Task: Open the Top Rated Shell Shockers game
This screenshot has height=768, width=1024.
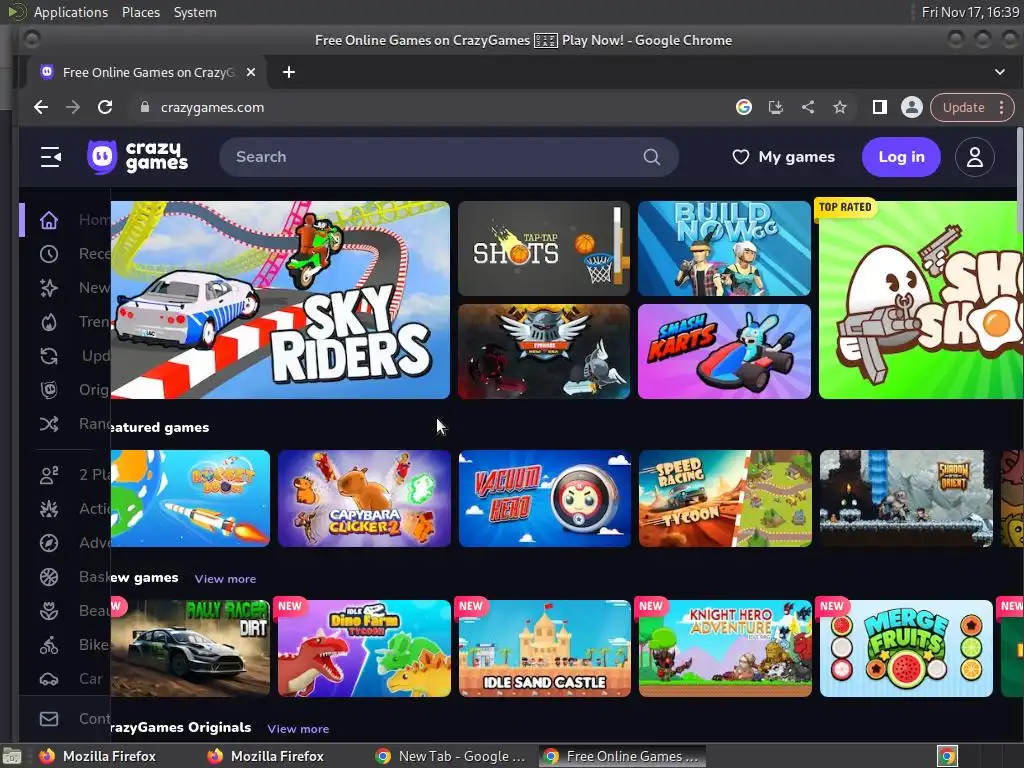Action: click(x=921, y=300)
